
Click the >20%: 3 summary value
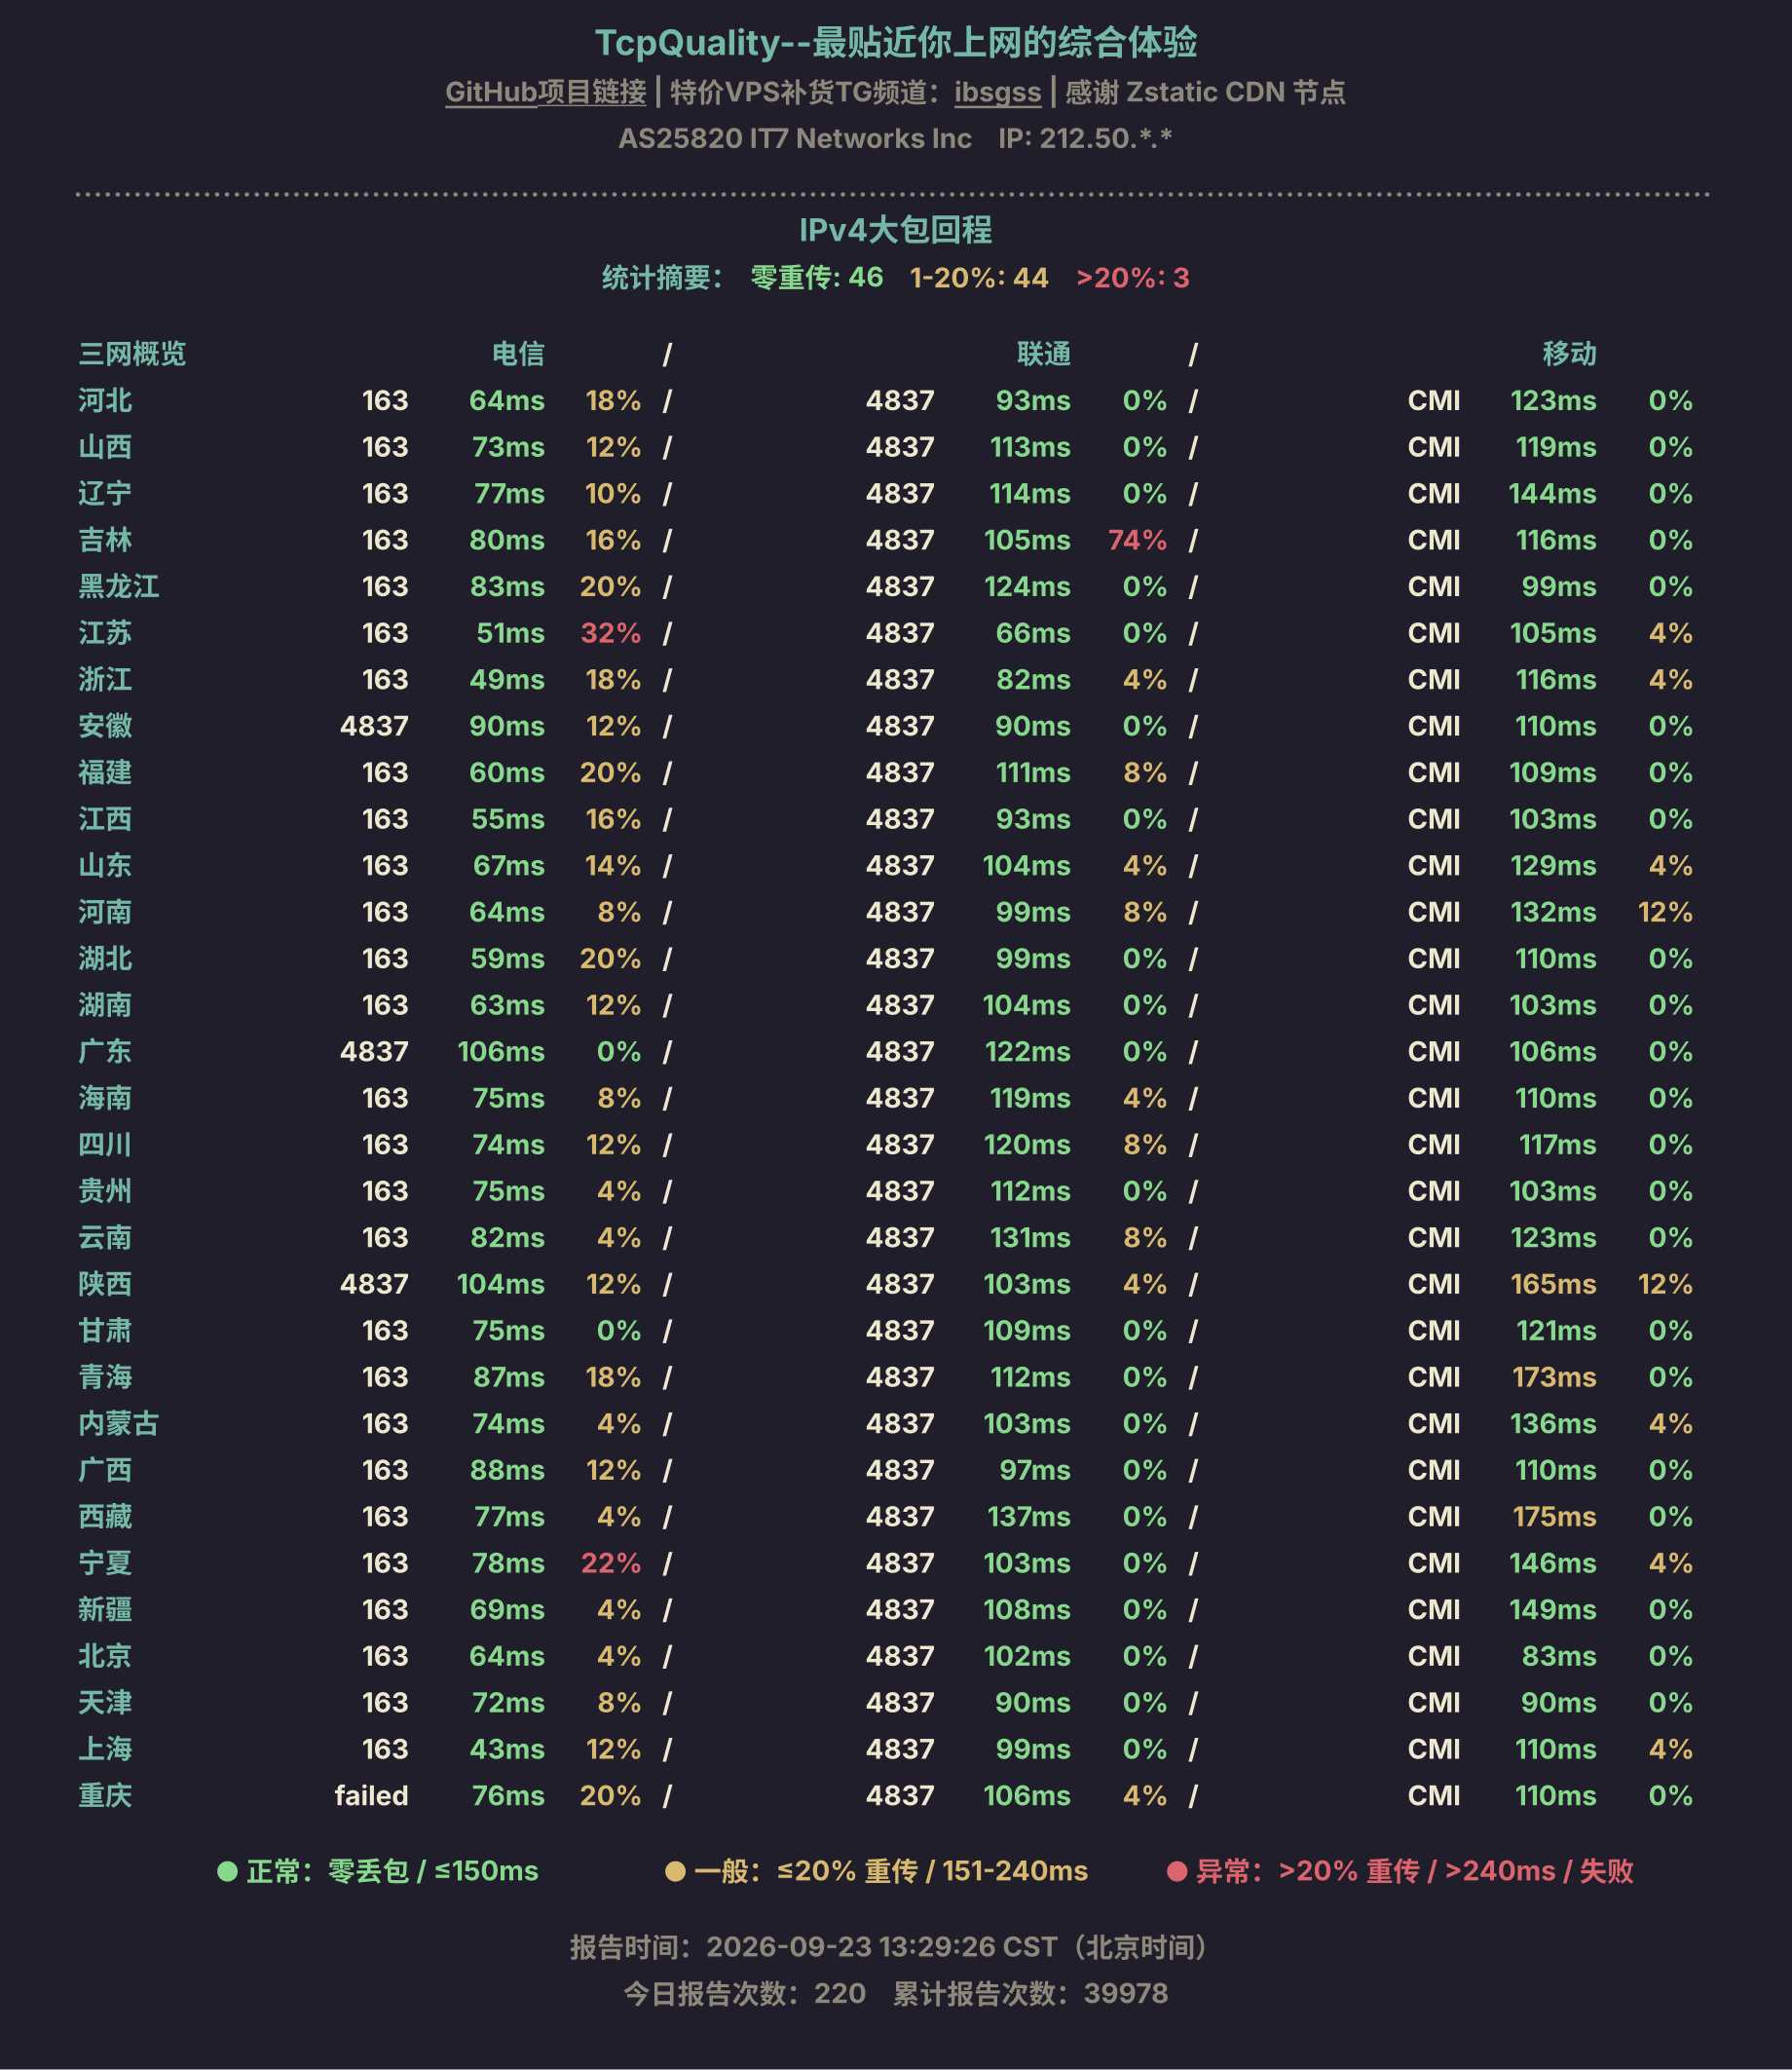pos(1133,277)
